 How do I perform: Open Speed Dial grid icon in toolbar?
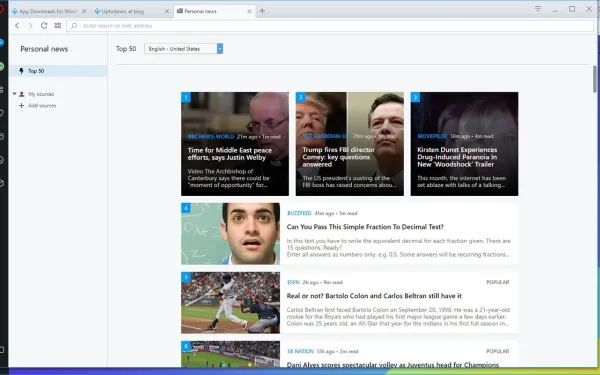click(58, 26)
